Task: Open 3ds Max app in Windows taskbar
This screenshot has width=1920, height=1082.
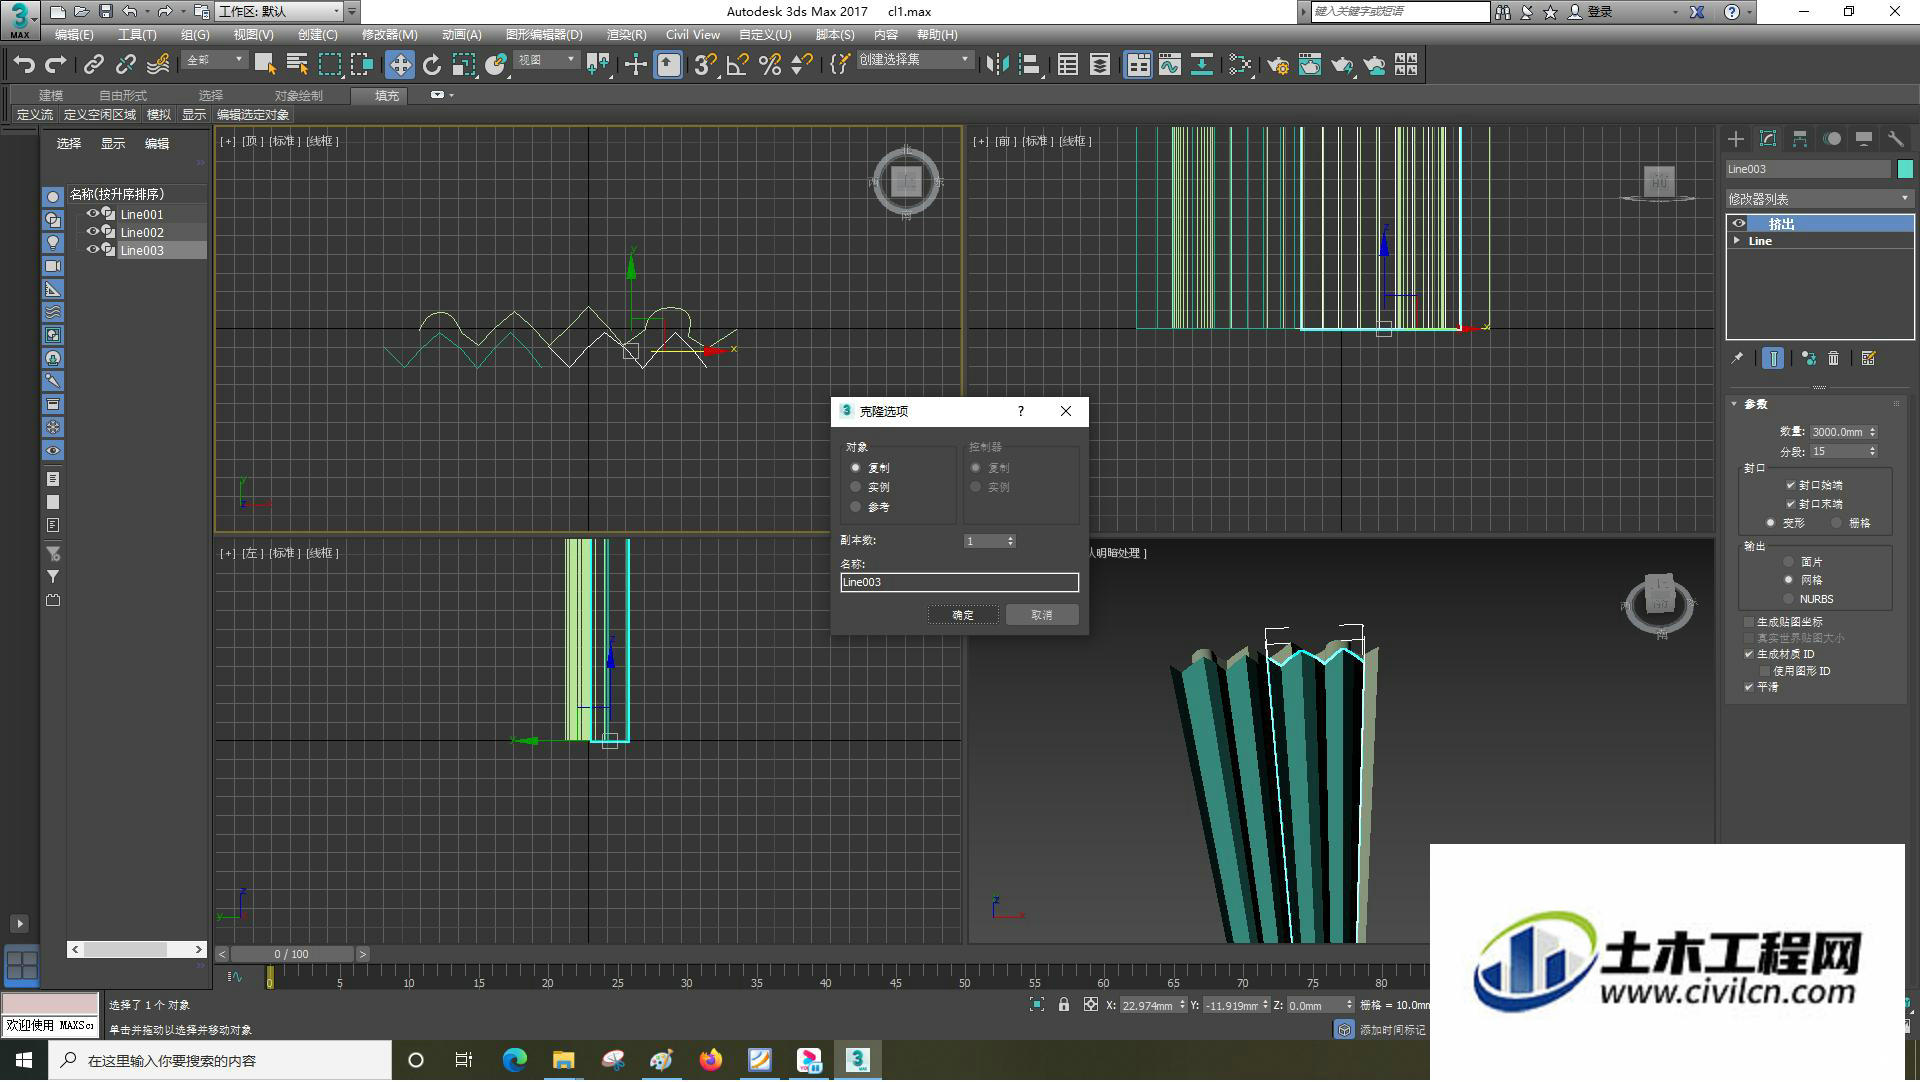Action: pos(858,1061)
